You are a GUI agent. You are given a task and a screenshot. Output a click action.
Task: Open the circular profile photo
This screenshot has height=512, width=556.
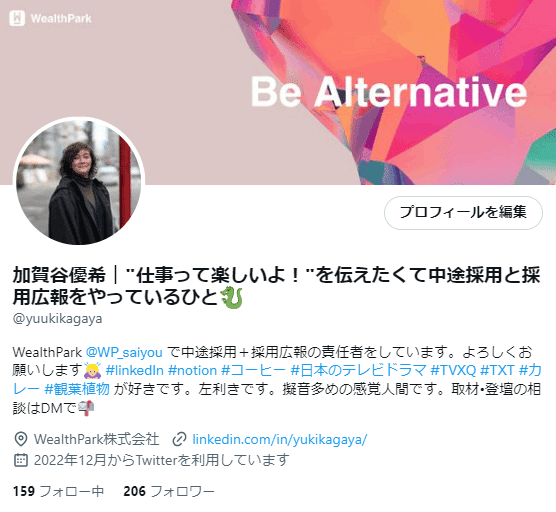pyautogui.click(x=79, y=182)
